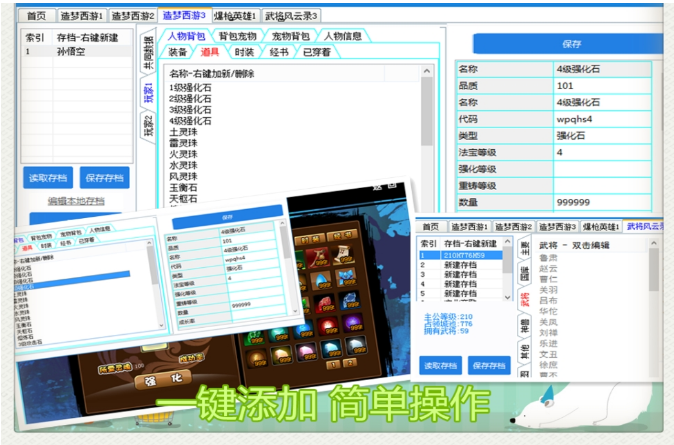Switch to the 背包宠物 tab
Screen dimensions: 674x445
(238, 36)
